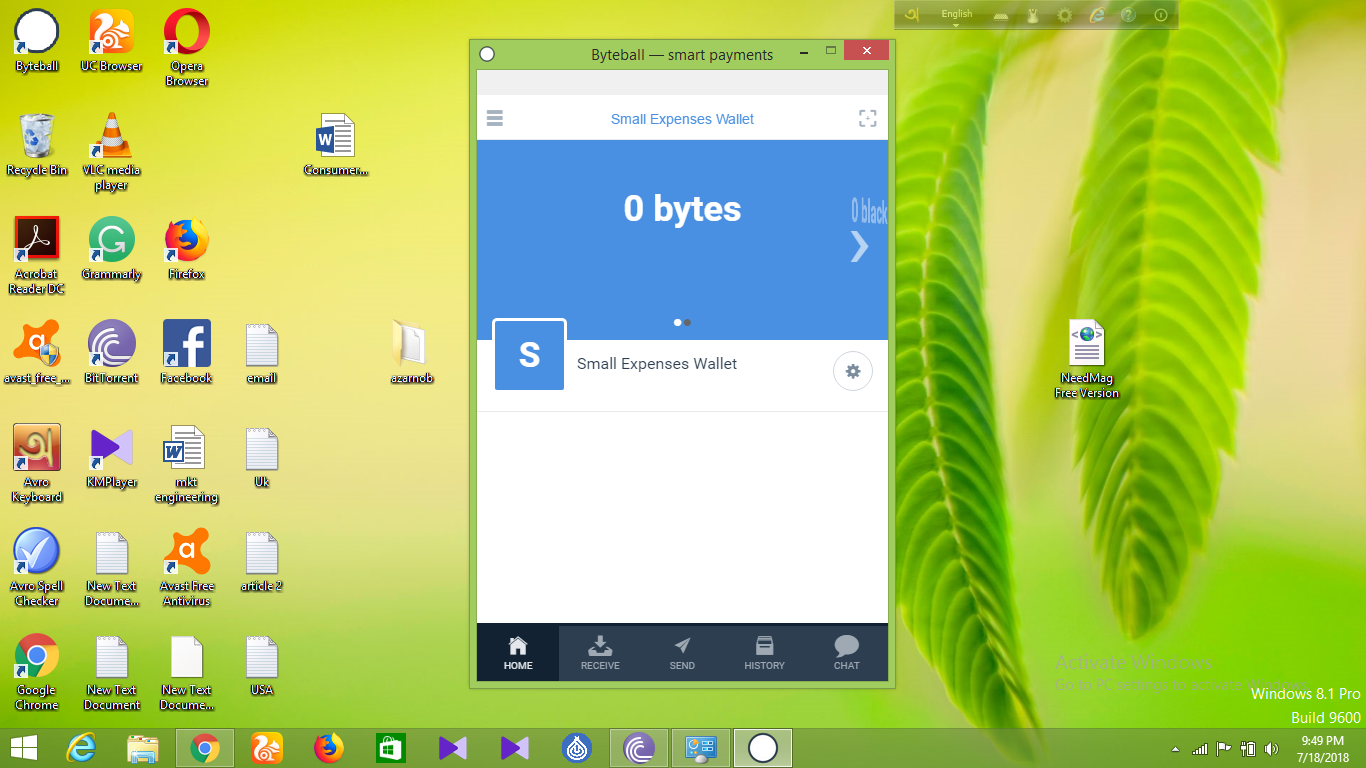Open the English language dropdown in Avro bar

(957, 15)
